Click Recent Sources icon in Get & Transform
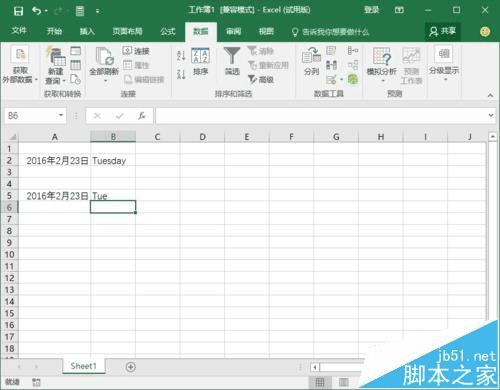Screen dimensions: 500x390 coord(76,79)
